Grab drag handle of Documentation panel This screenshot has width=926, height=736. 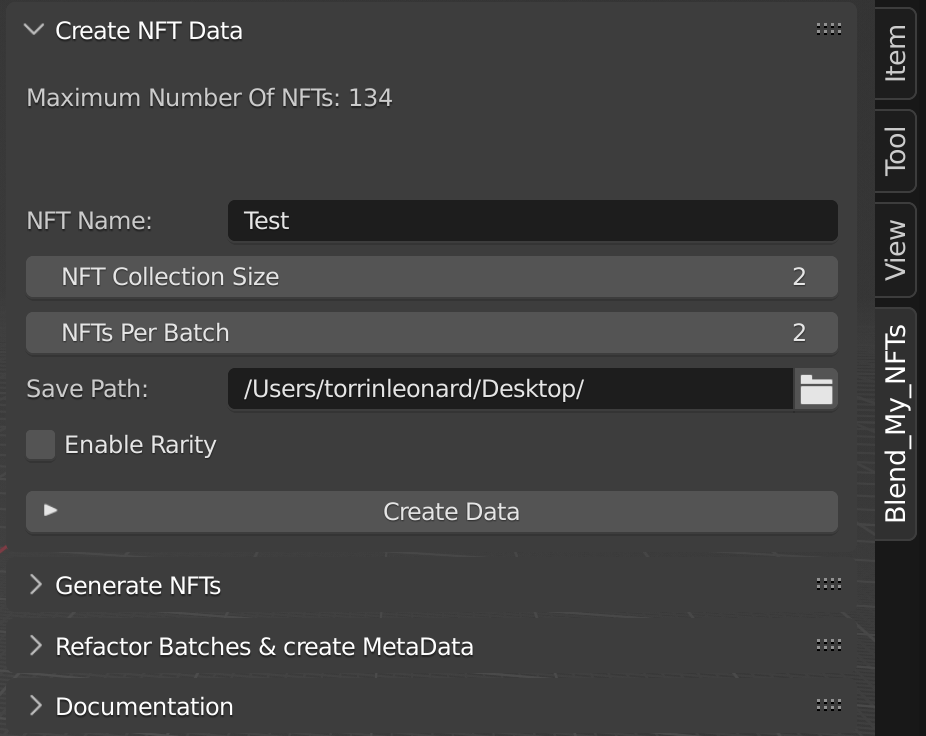(x=829, y=705)
